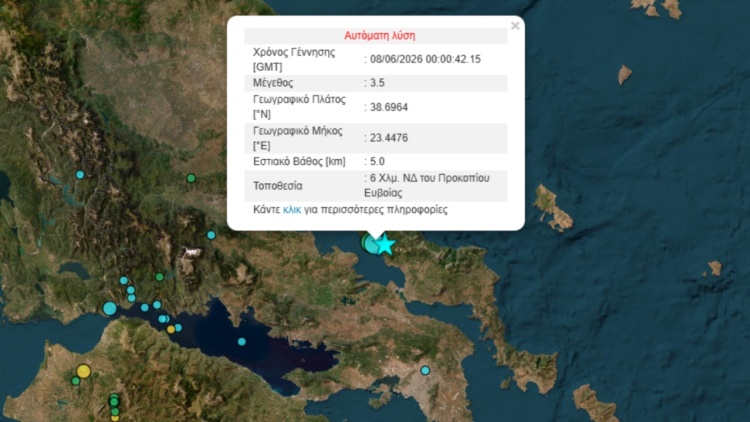Select the cyan marker in the northwest mountains

point(80,175)
